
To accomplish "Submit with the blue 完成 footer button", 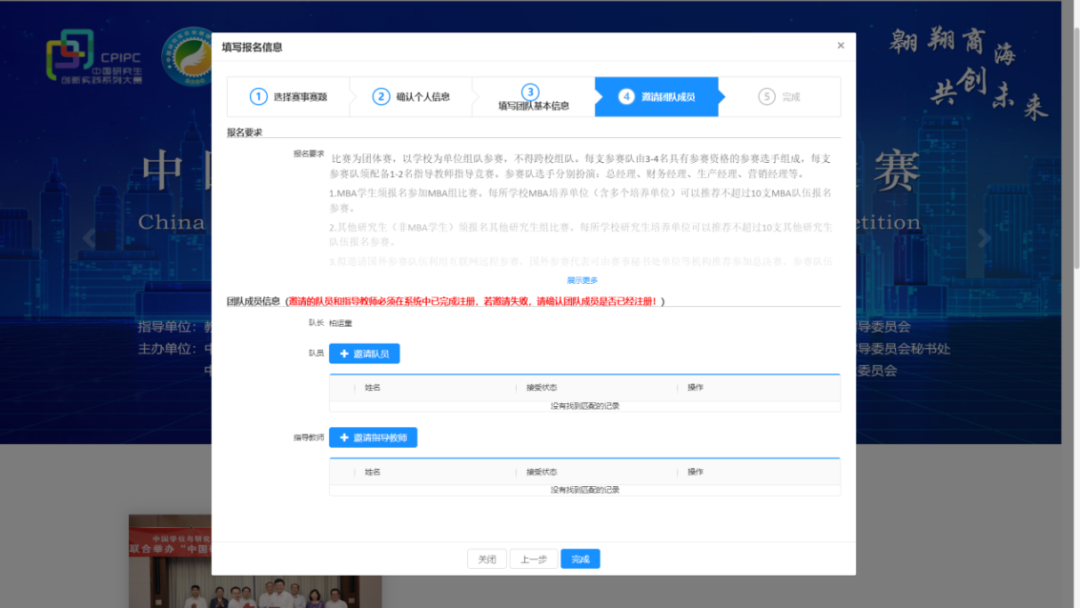I will click(580, 560).
